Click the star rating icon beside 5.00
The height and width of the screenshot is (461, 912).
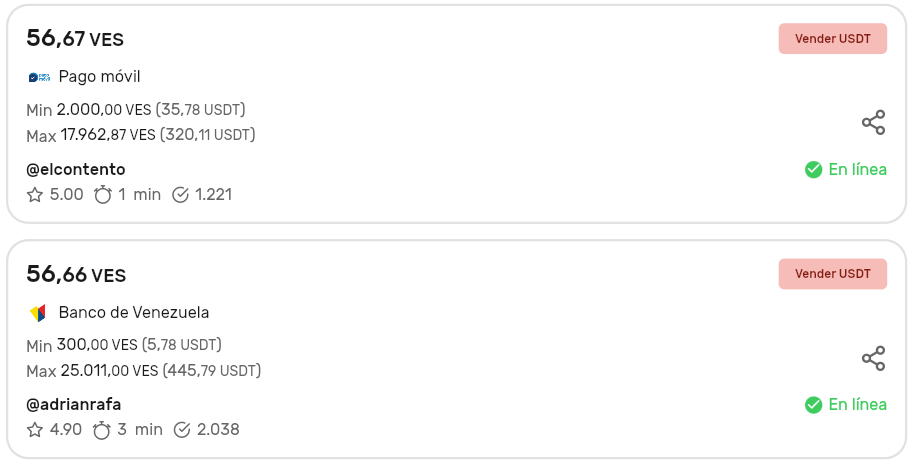tap(35, 195)
